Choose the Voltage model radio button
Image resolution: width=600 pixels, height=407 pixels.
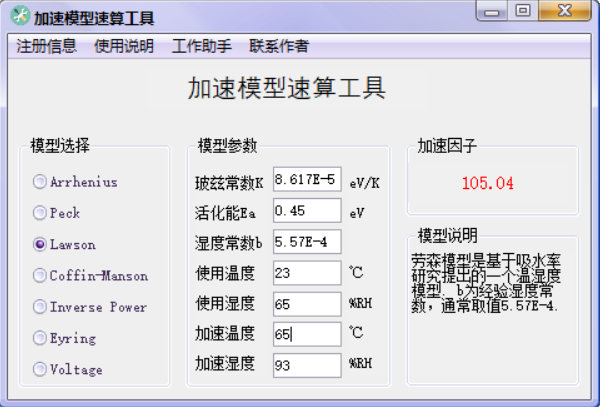click(40, 369)
